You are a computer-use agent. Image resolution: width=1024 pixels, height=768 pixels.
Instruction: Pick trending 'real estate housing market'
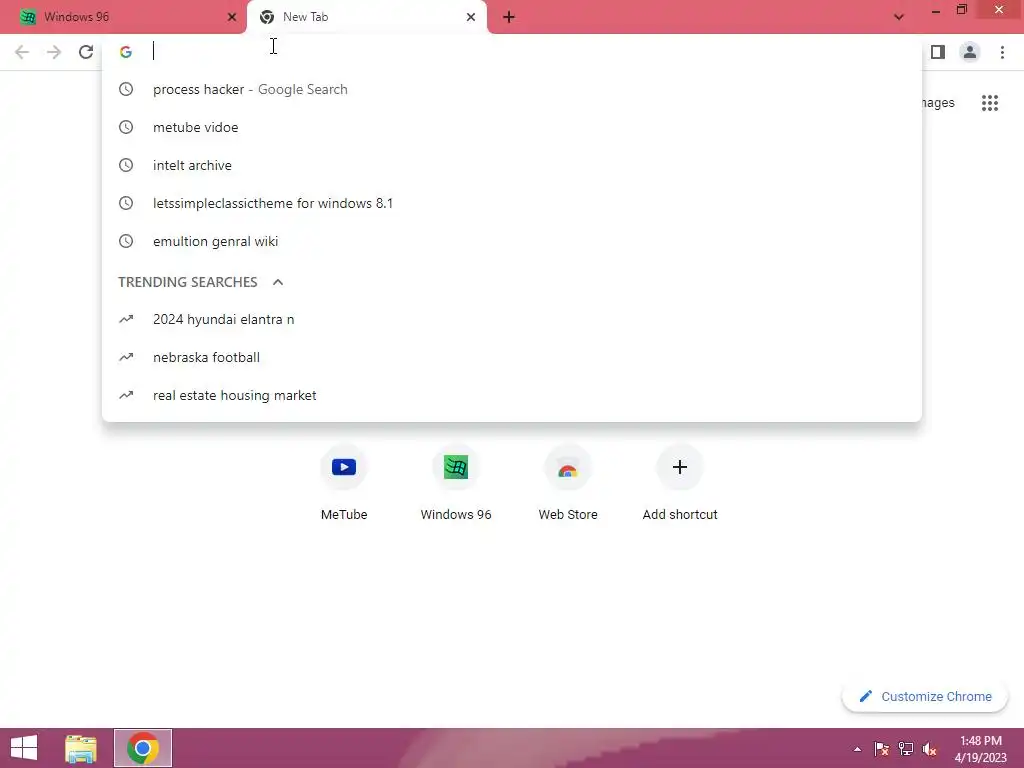point(511,395)
